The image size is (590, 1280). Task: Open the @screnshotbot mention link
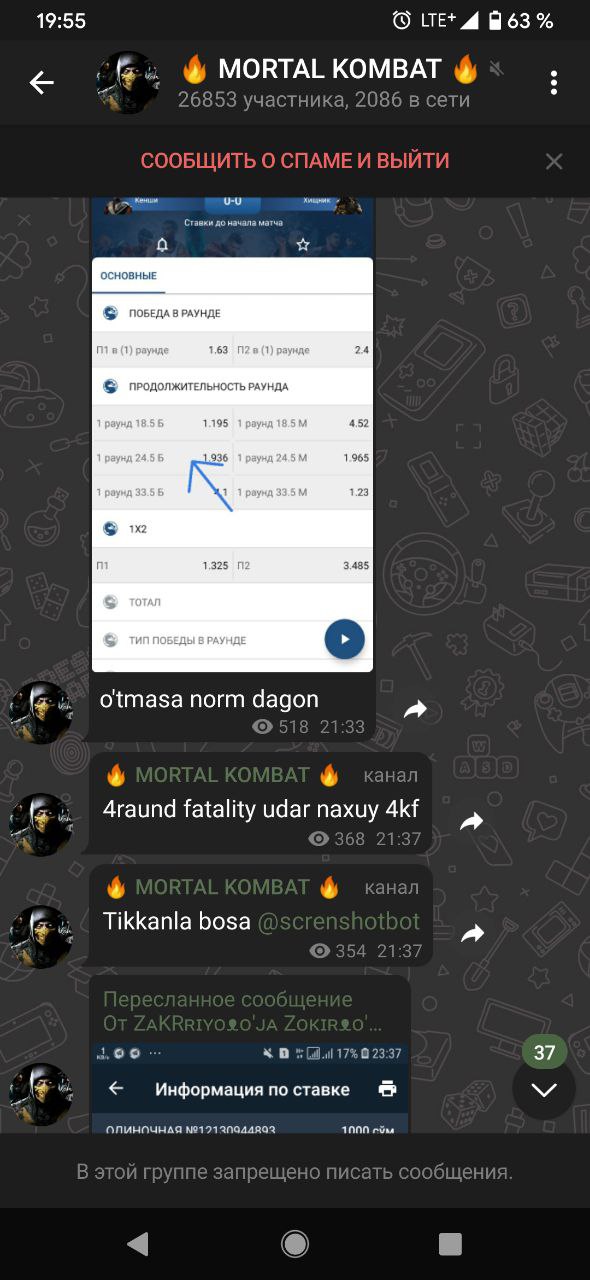(x=339, y=921)
